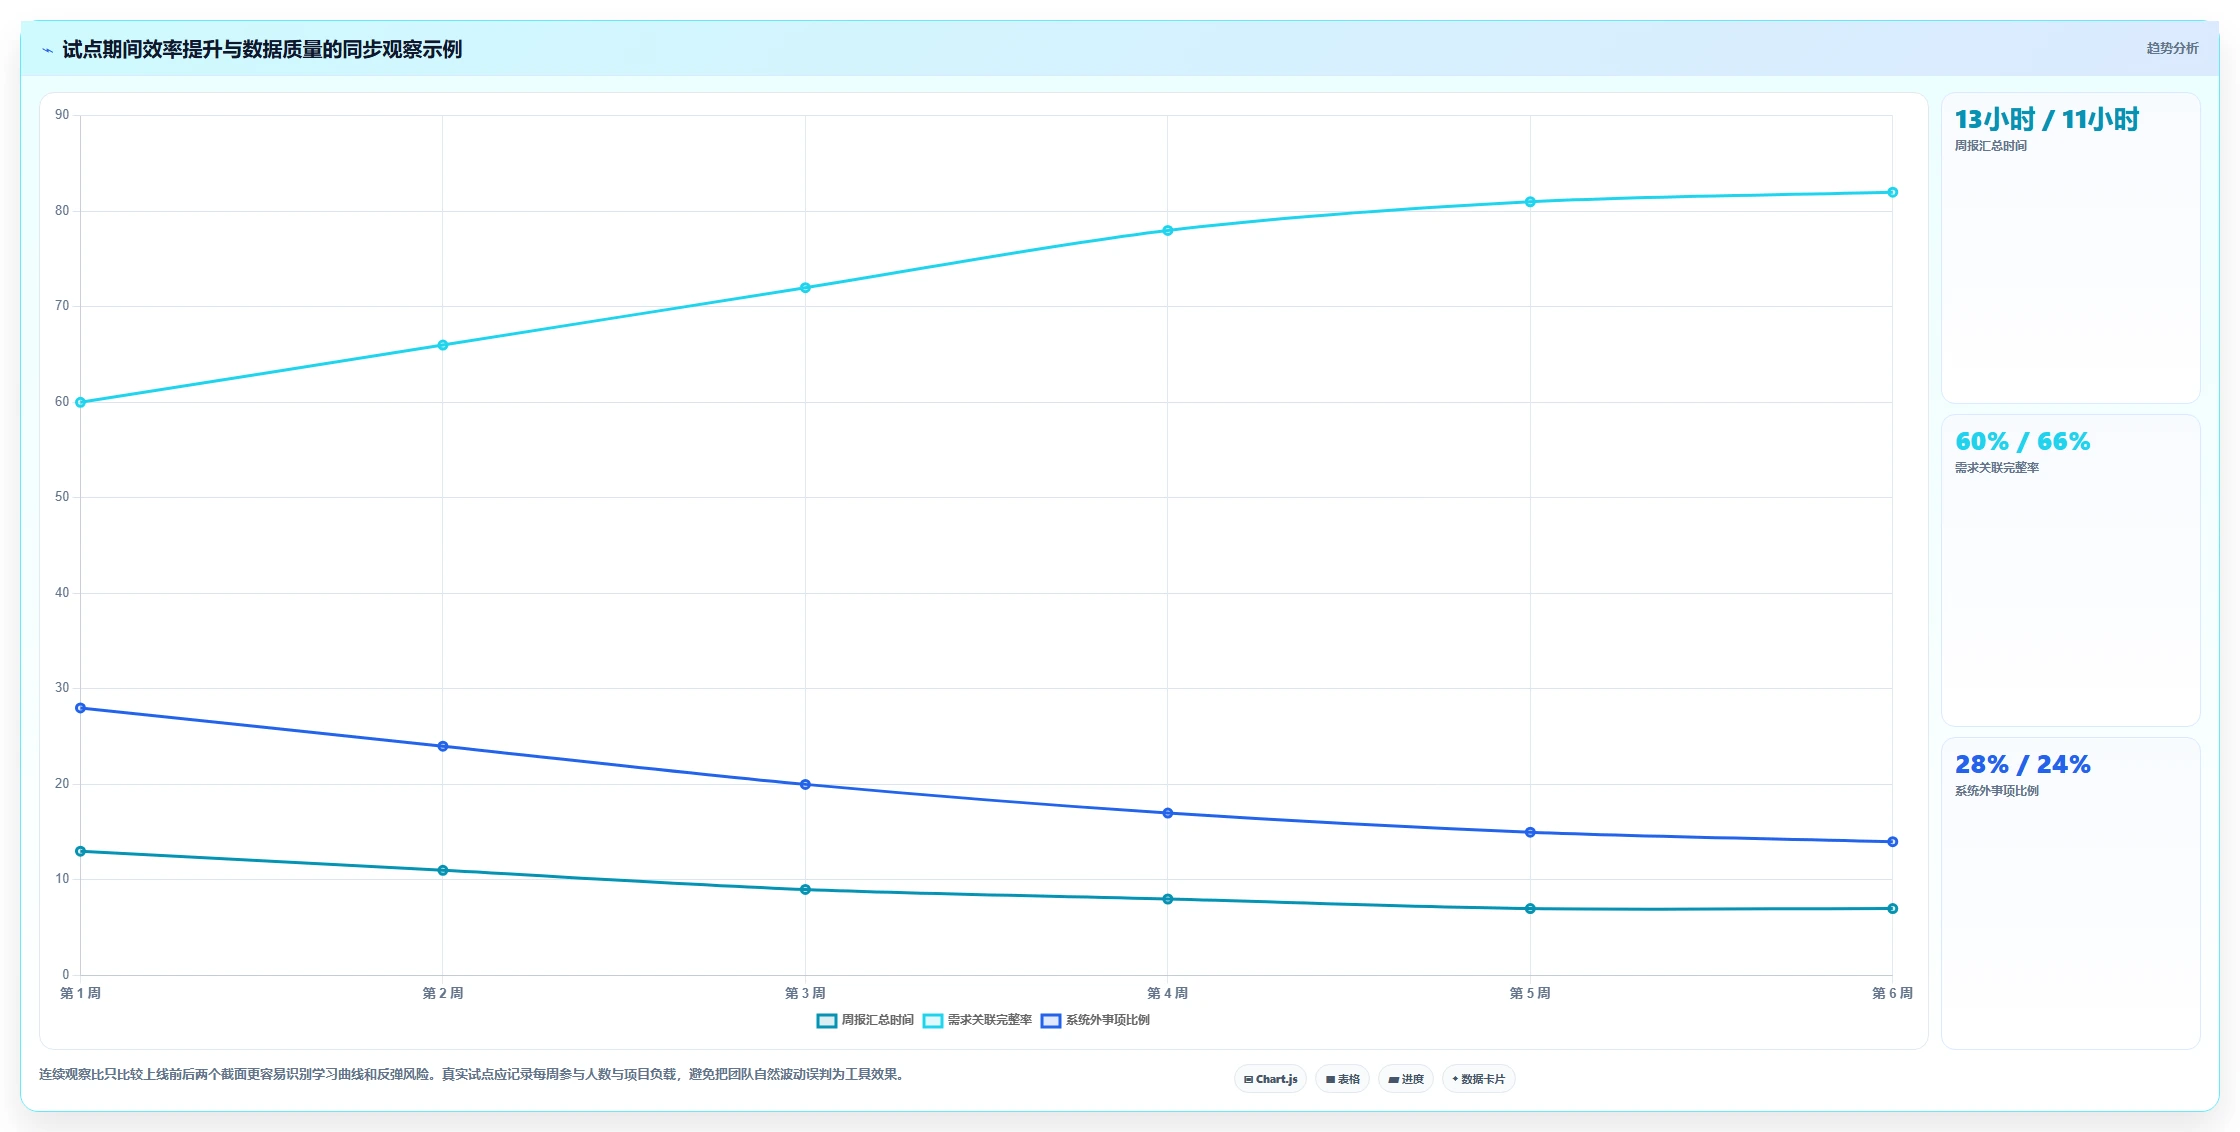
Task: Select 系统外事项比例 point at 第 4 周 (17)
Action: coord(1168,813)
